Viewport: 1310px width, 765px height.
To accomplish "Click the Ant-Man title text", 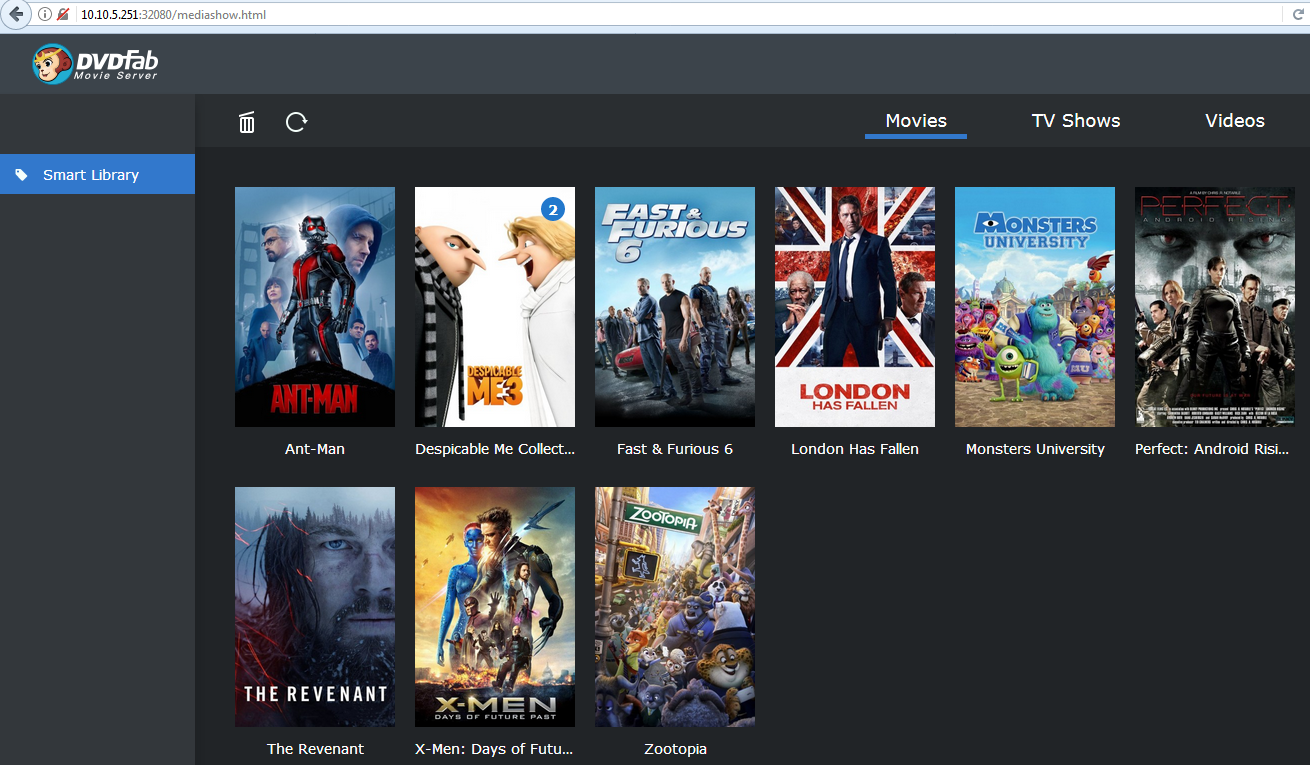I will pos(315,449).
